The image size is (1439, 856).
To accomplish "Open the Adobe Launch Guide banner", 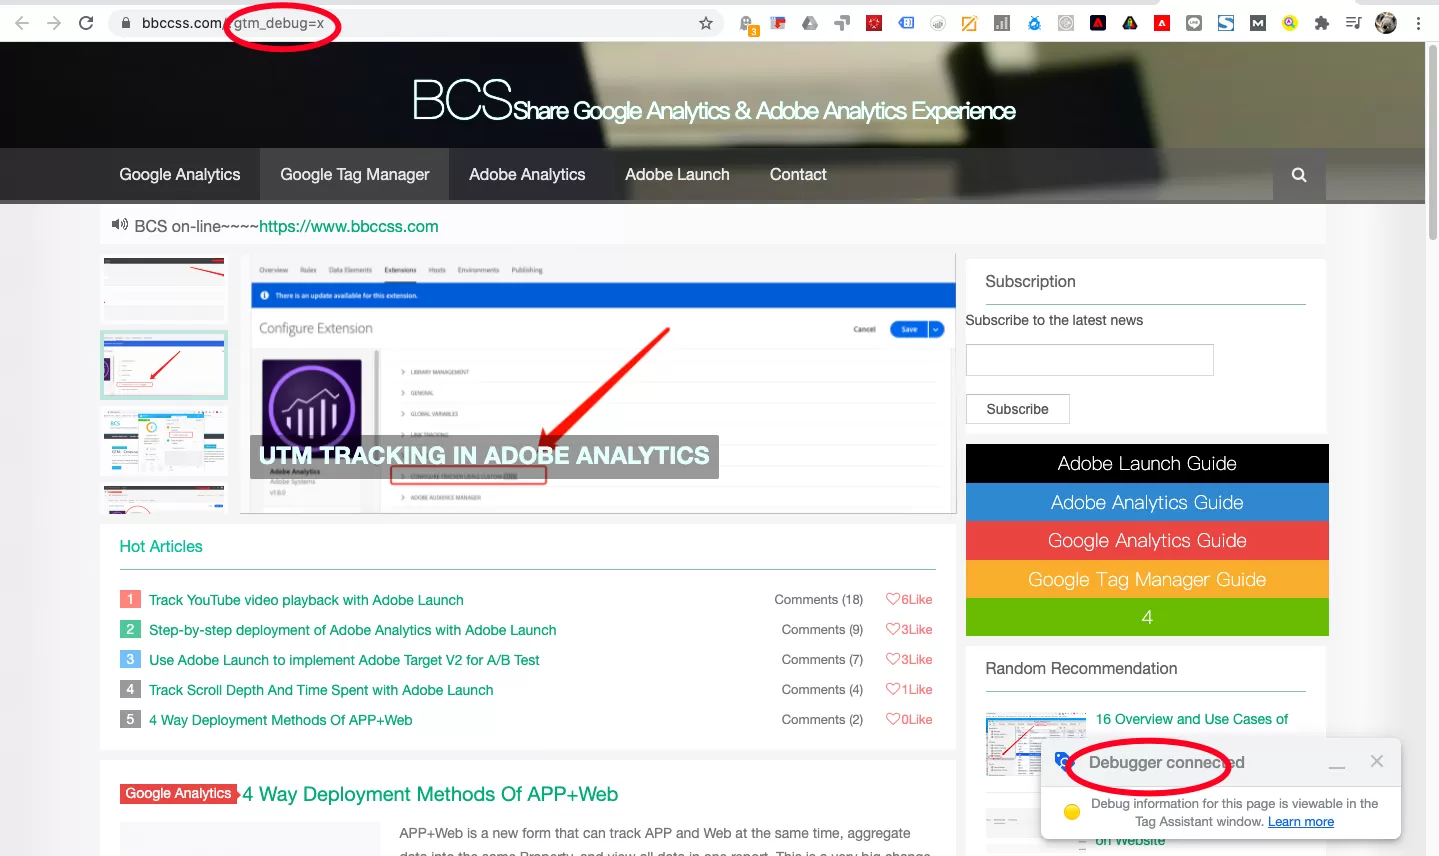I will [x=1147, y=464].
